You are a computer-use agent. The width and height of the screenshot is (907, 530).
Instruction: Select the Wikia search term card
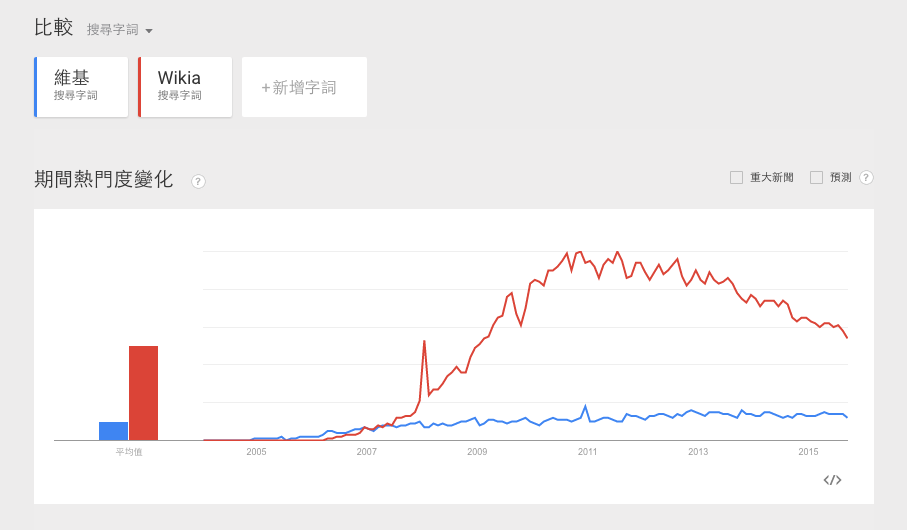186,87
